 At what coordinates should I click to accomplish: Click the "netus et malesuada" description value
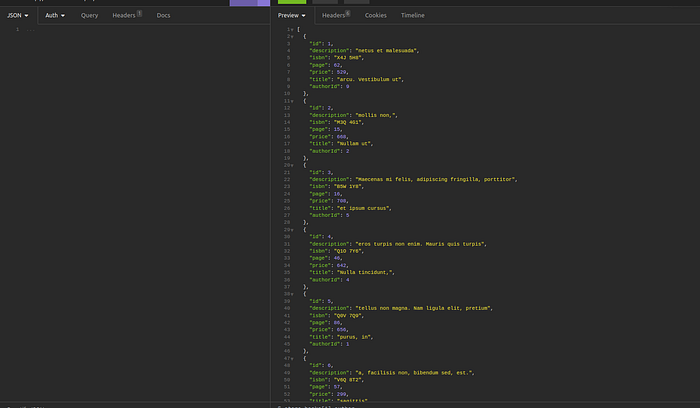387,51
